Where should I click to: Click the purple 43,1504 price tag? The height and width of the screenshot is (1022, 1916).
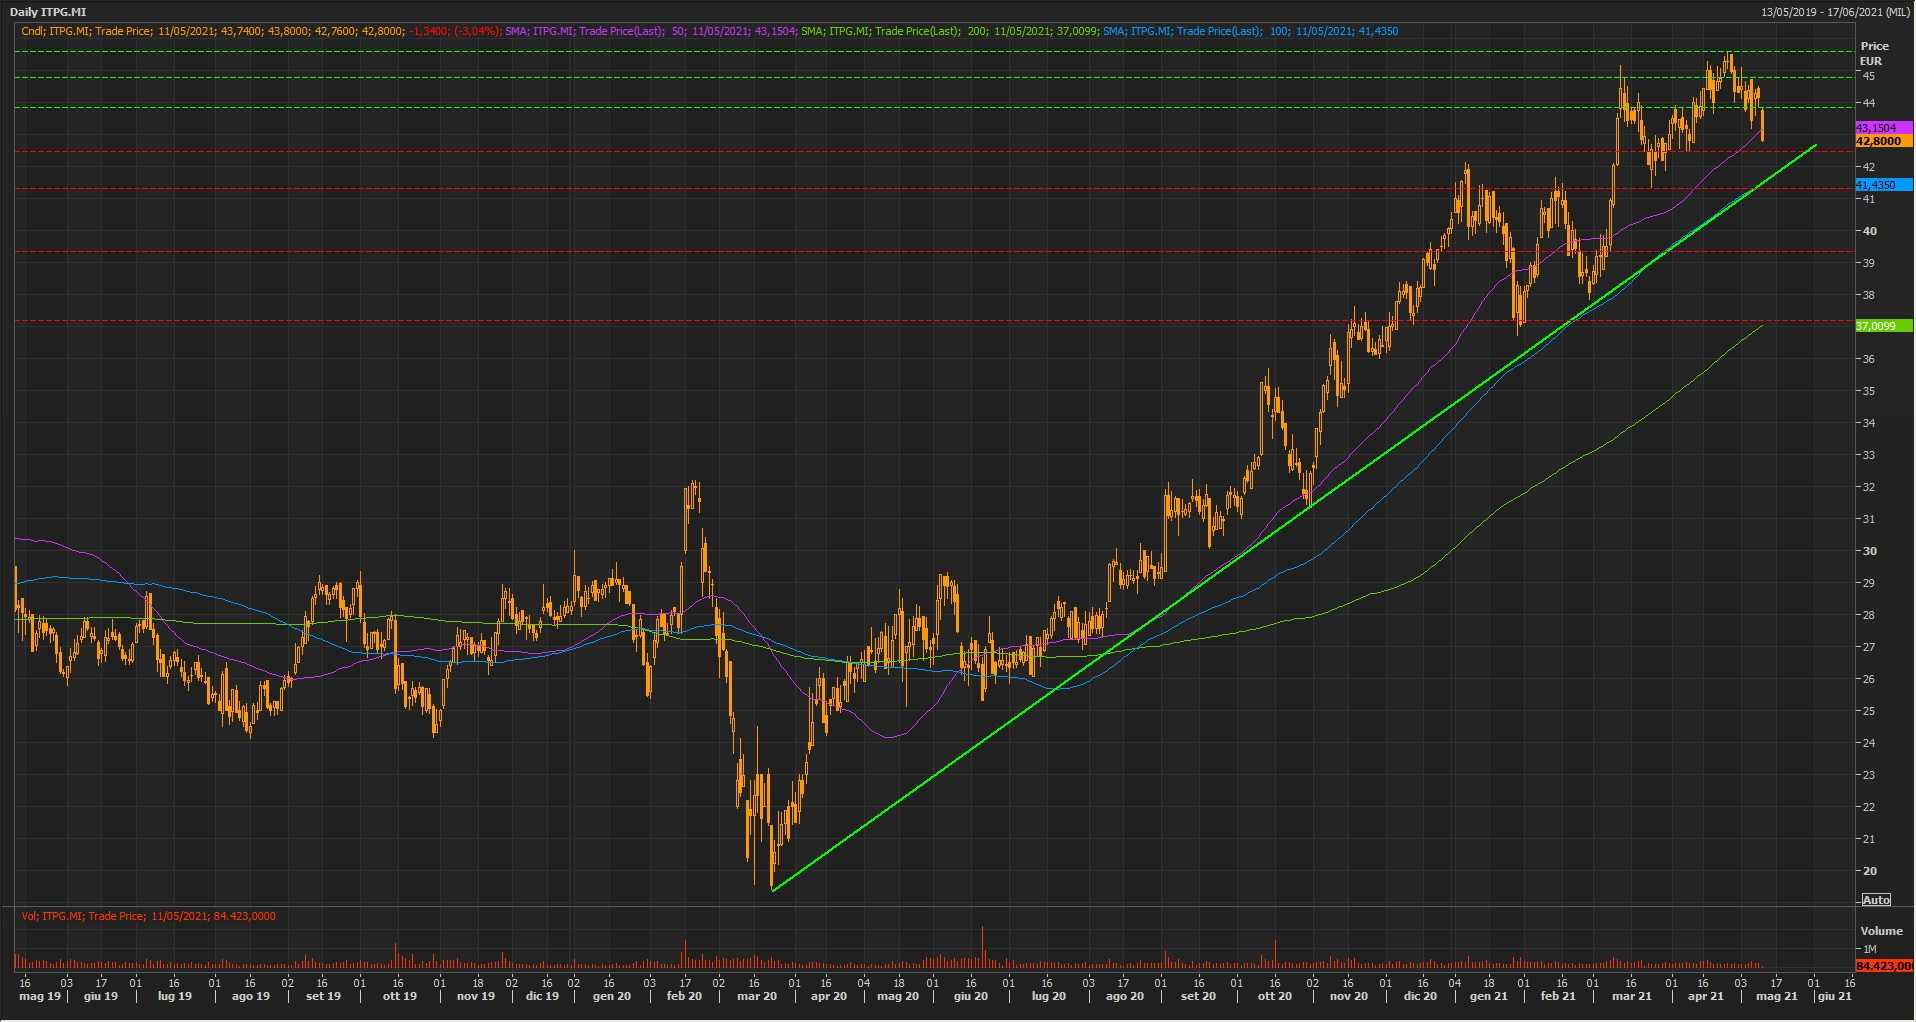coord(1882,128)
